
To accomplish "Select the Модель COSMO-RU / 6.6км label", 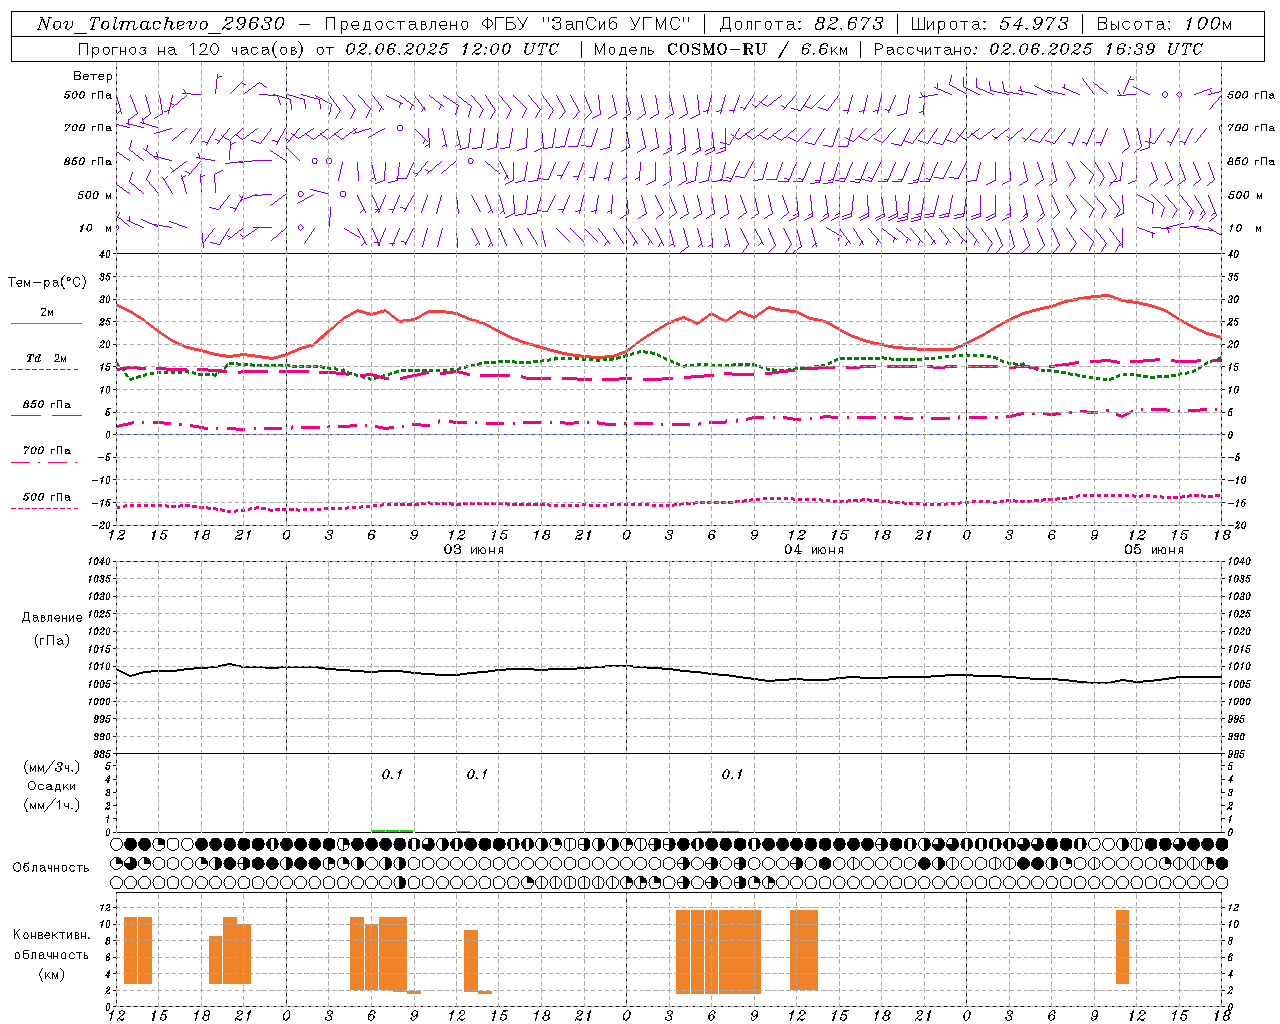I will pos(721,49).
